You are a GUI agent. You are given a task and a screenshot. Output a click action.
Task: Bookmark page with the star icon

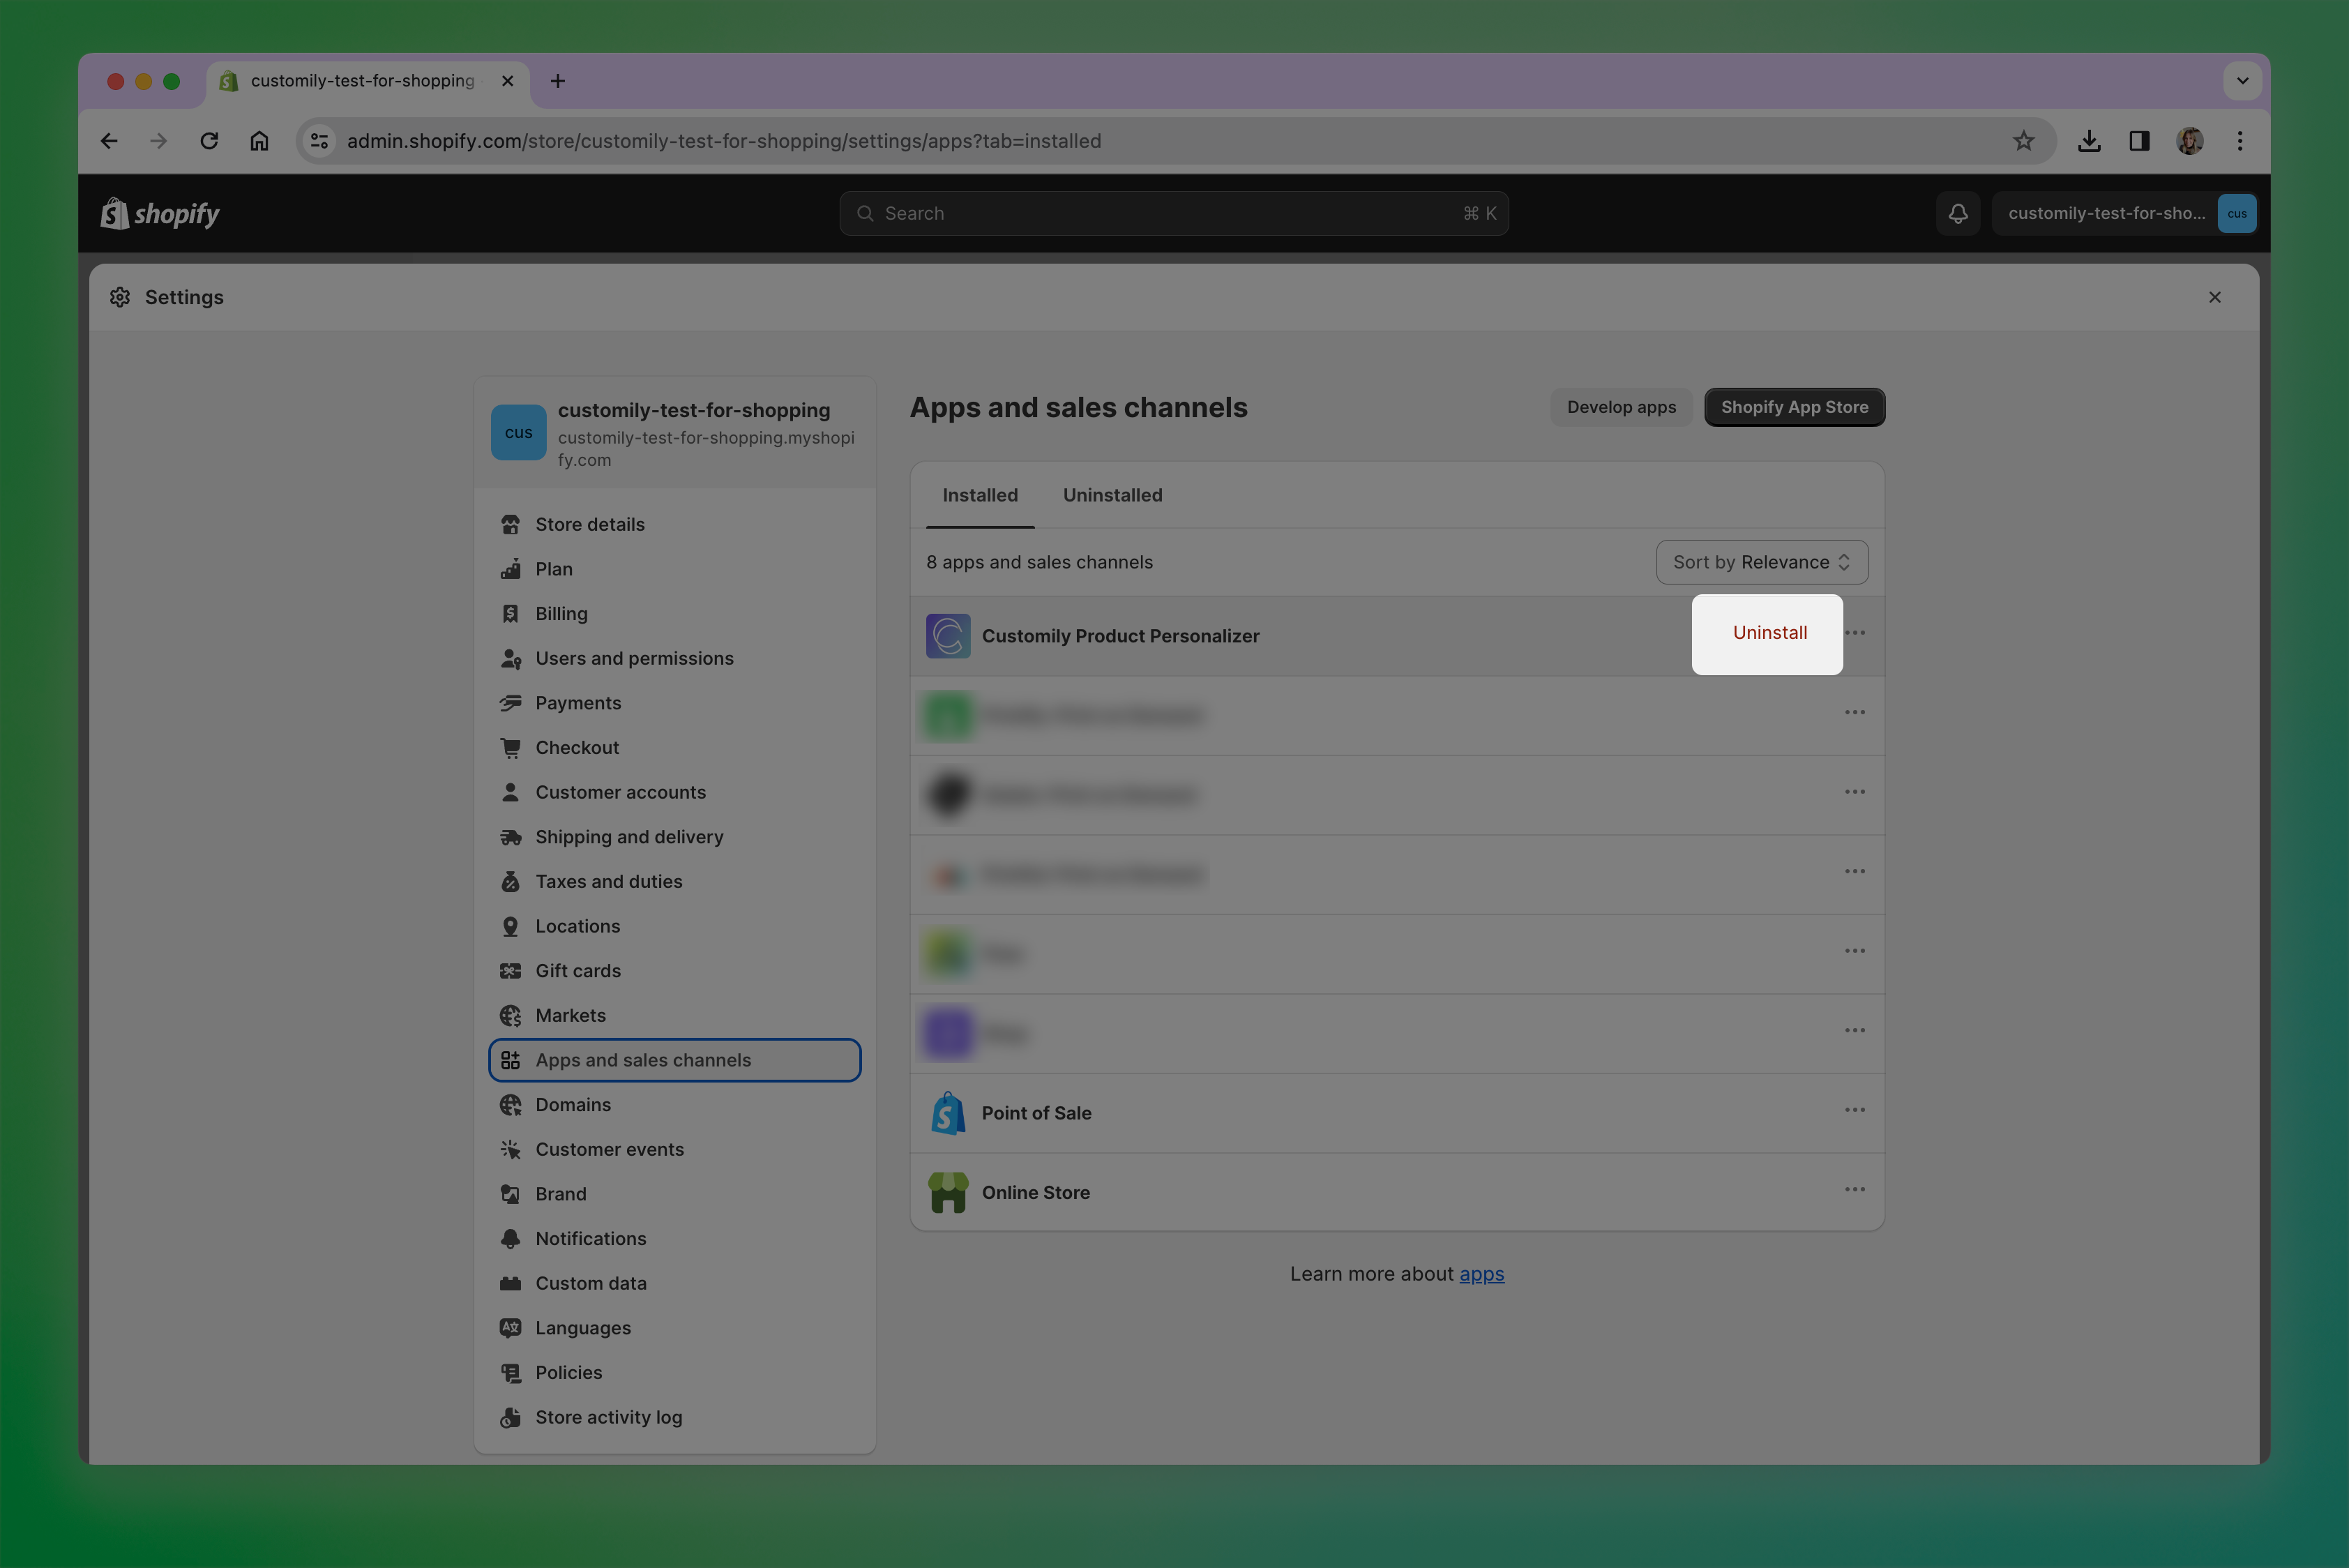coord(2023,141)
